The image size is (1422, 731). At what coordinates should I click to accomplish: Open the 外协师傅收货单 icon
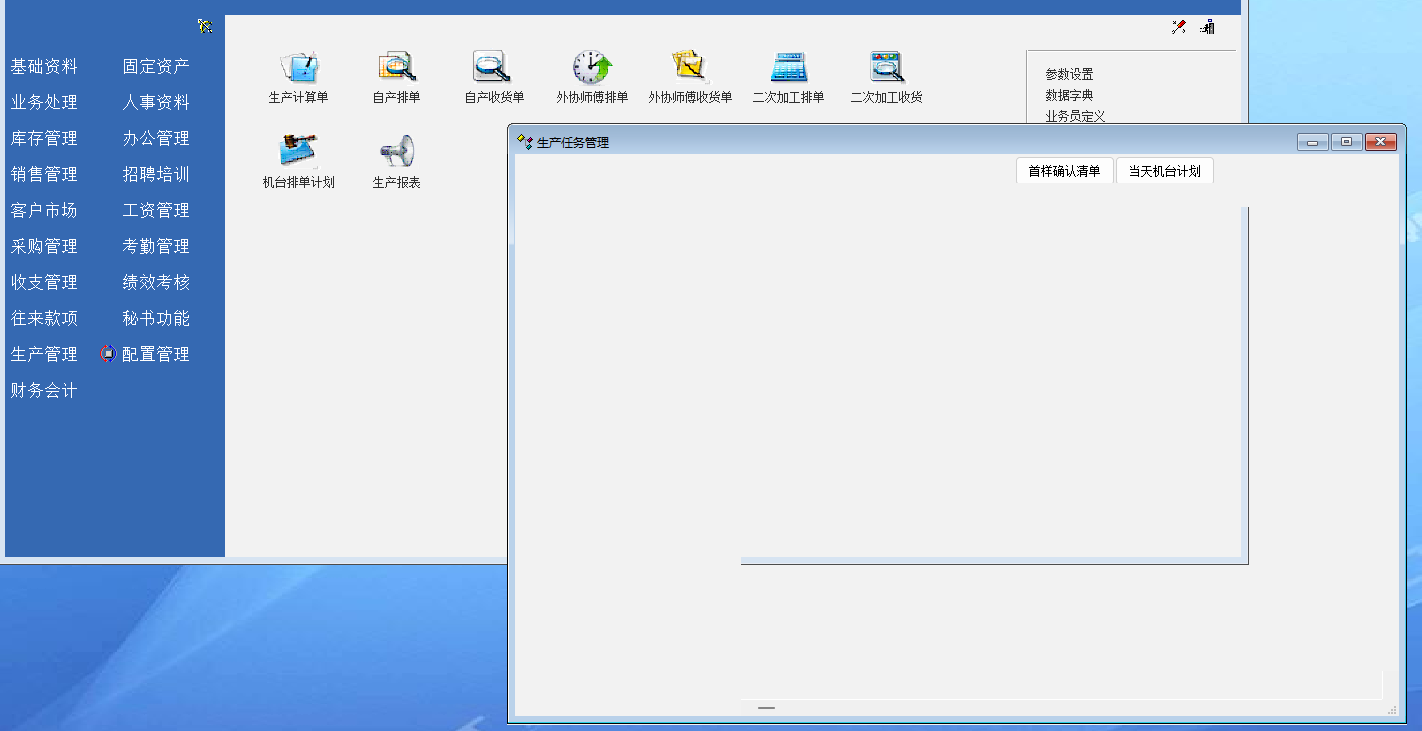click(690, 68)
